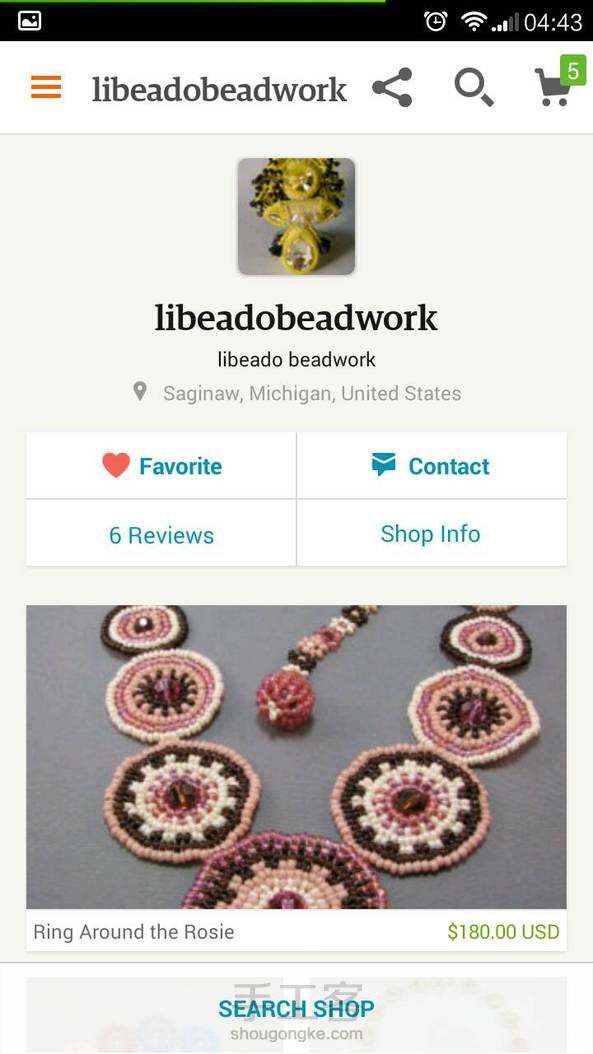Open the Ring Around the Rosie necklace image
The width and height of the screenshot is (593, 1054).
296,757
